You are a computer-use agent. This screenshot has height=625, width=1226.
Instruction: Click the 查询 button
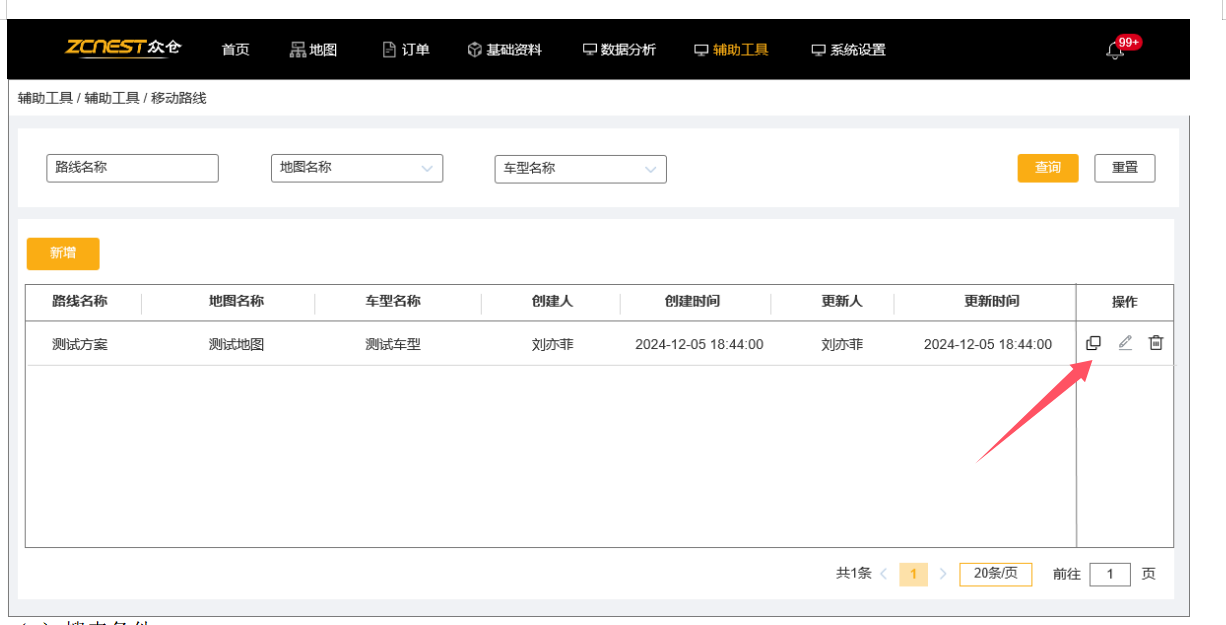(x=1048, y=168)
